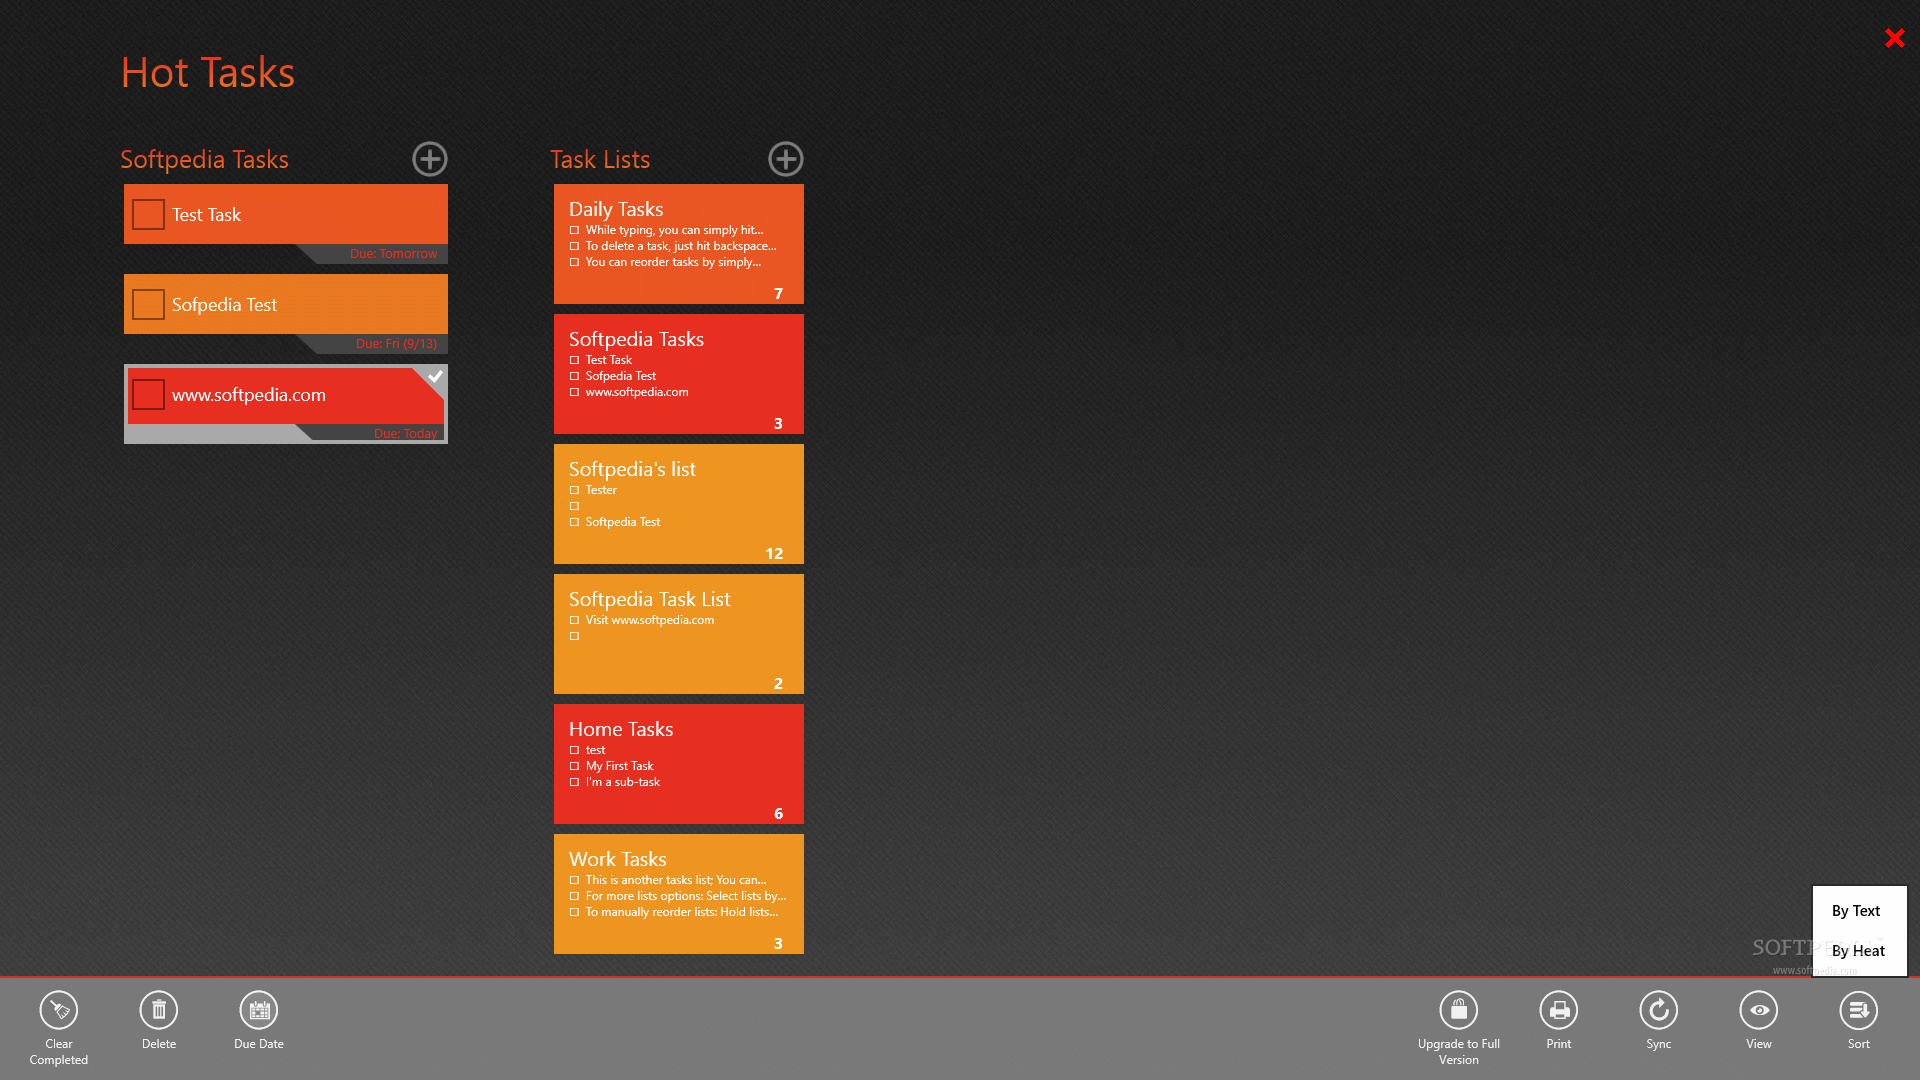This screenshot has width=1920, height=1080.
Task: Open the Work Tasks list tile
Action: [679, 894]
